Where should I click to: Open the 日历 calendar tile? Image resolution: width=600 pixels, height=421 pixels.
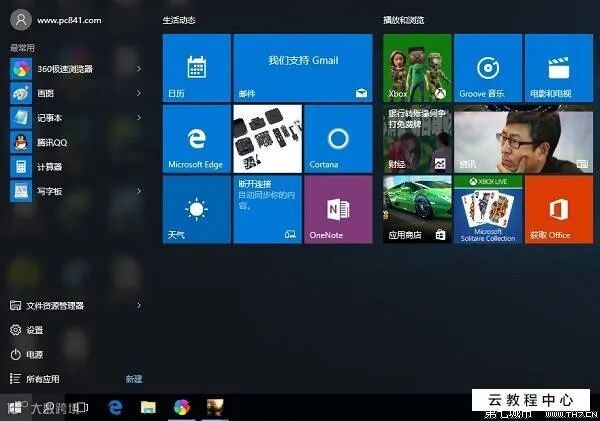197,68
